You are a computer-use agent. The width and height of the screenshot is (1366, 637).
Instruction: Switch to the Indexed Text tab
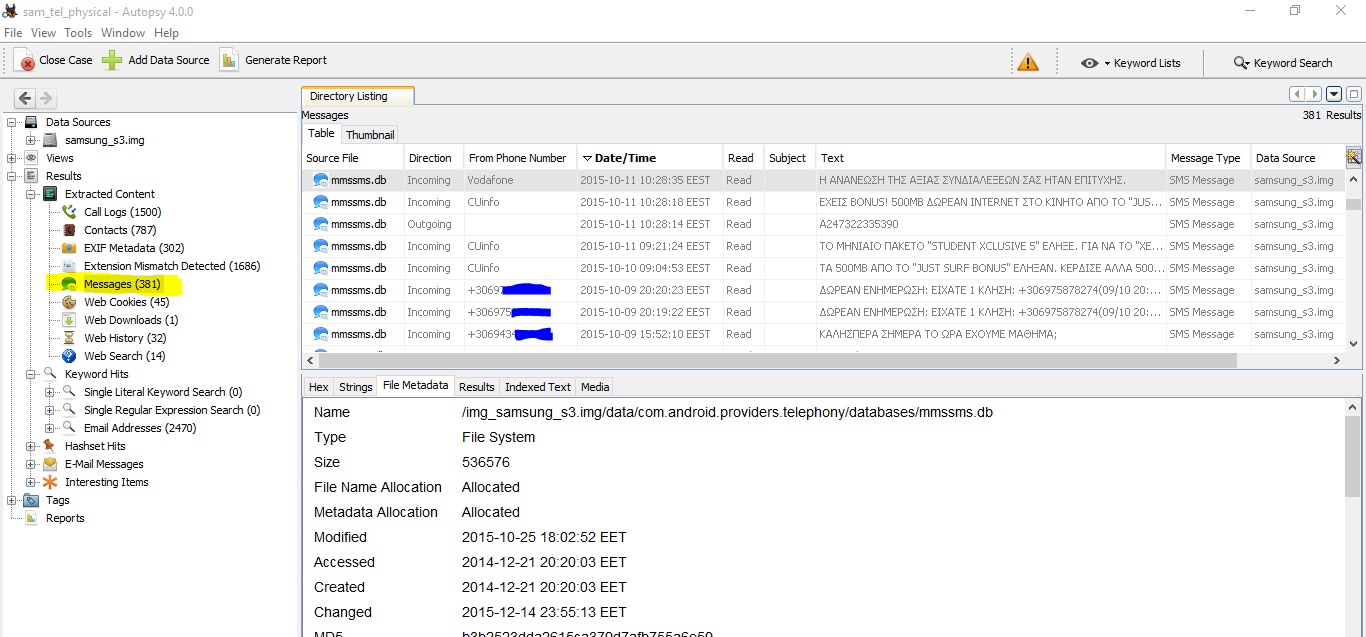tap(538, 387)
